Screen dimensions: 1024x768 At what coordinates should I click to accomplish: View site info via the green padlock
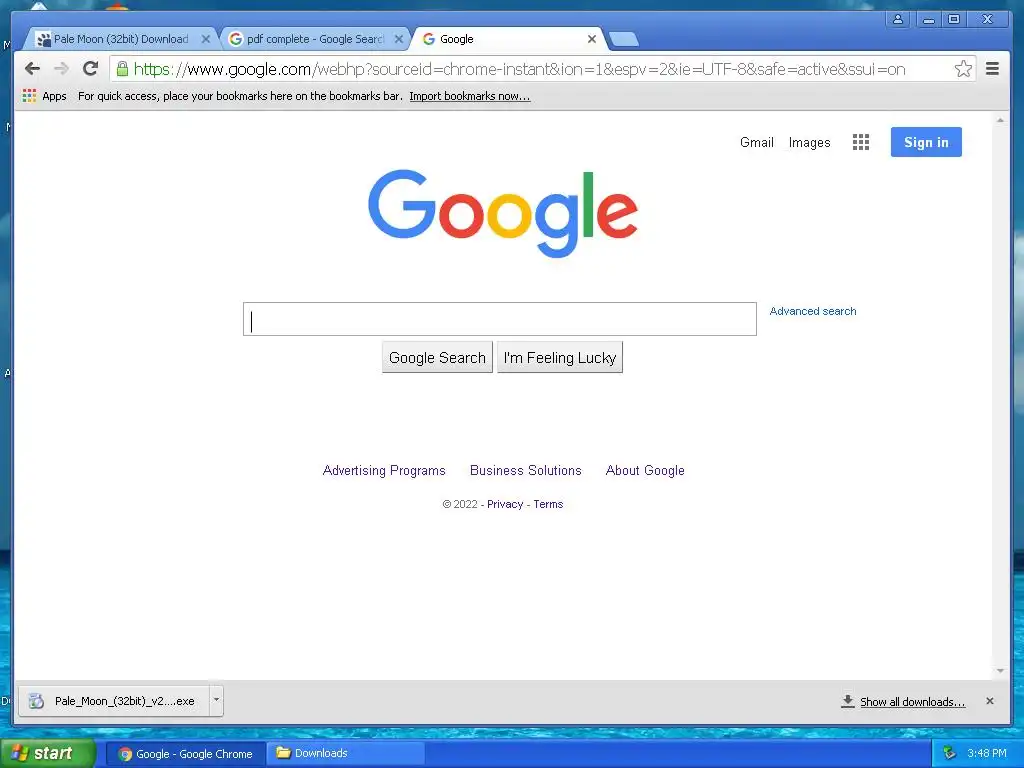(122, 69)
